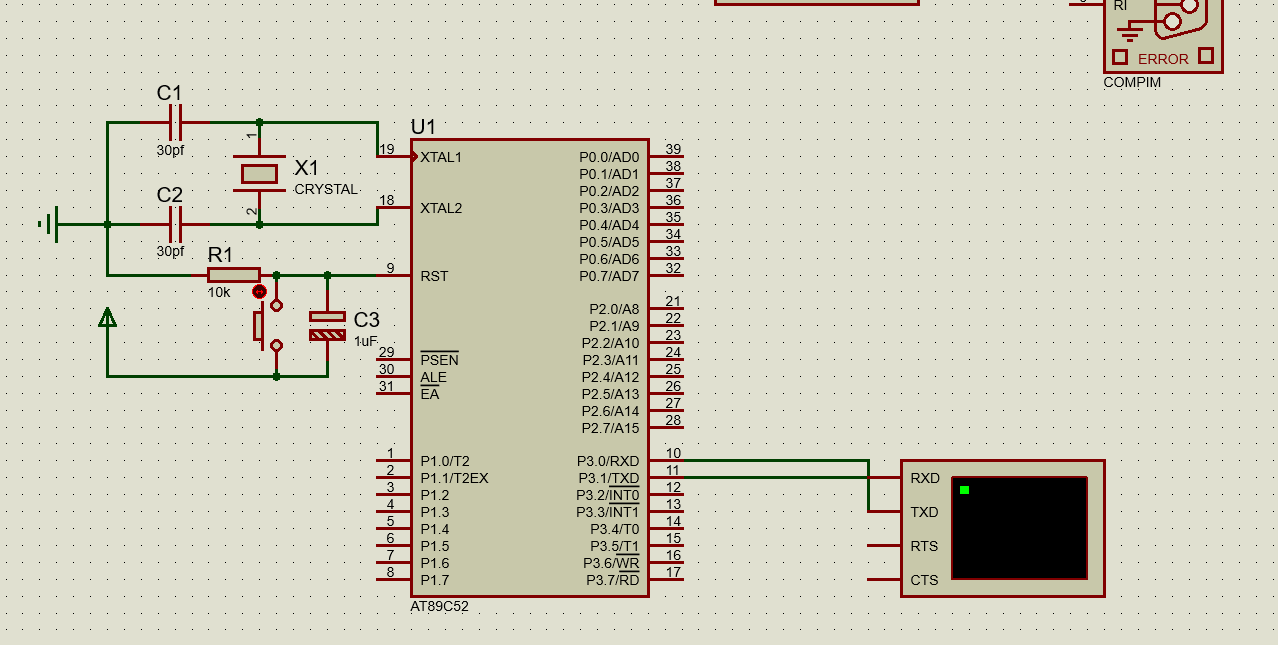Viewport: 1278px width, 645px height.
Task: Click the CRYSTAL value label
Action: click(325, 189)
